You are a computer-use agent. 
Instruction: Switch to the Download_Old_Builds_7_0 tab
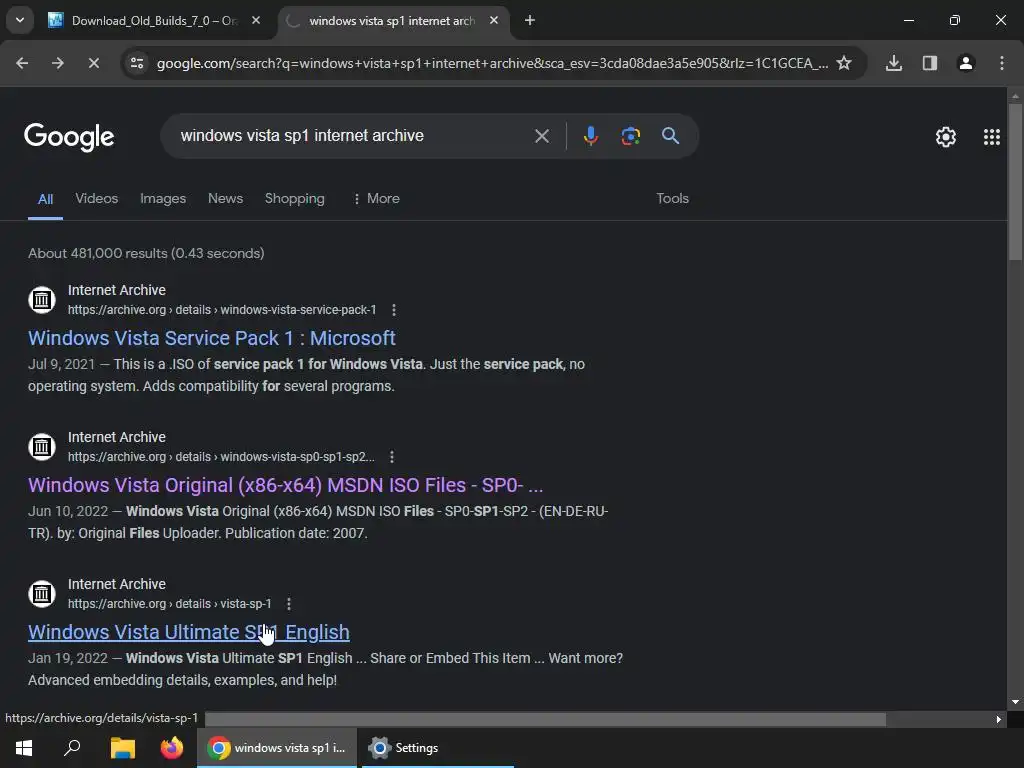pos(154,21)
